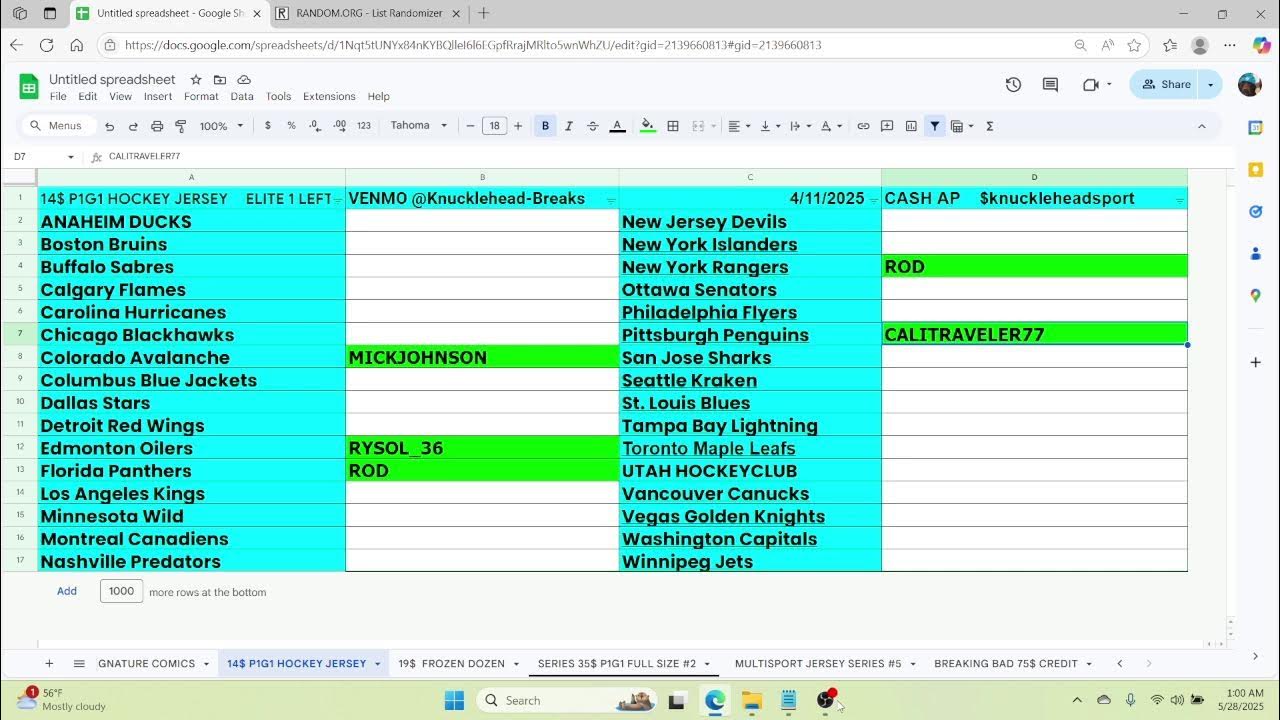Activate the paint format tool
Screen dimensions: 1280x720
click(x=181, y=126)
